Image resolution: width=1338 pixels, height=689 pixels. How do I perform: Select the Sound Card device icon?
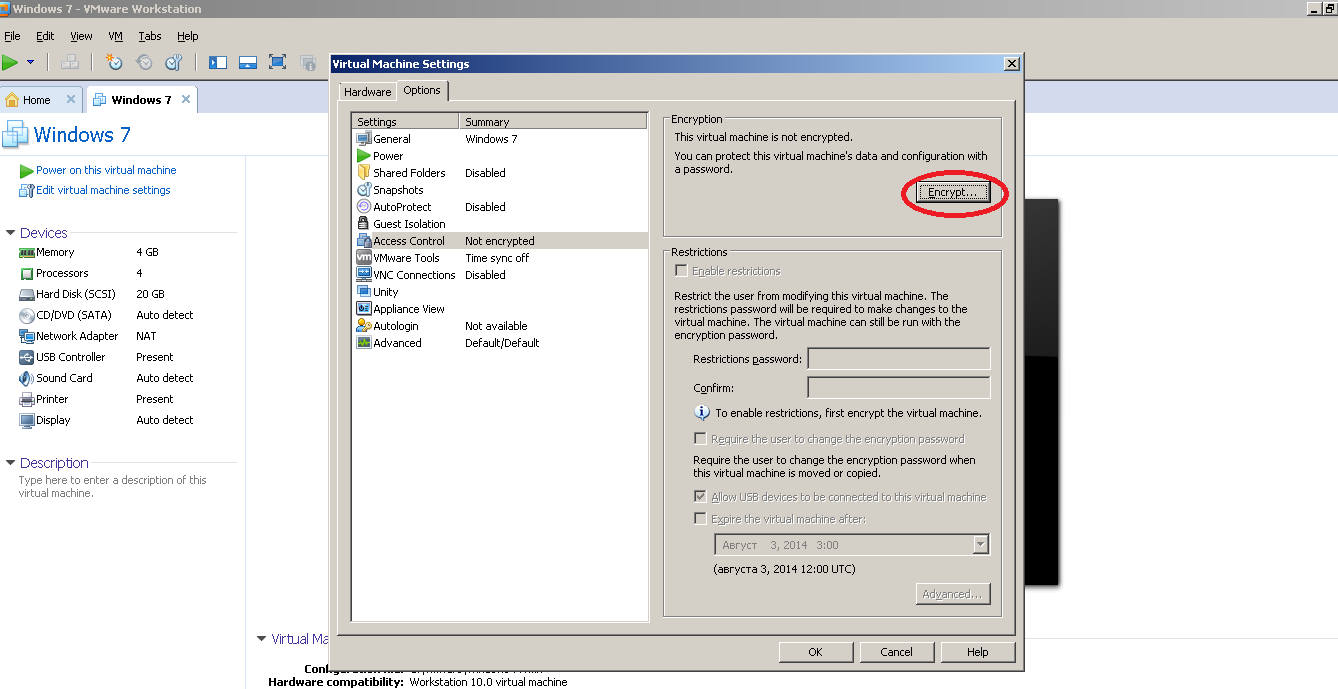27,379
